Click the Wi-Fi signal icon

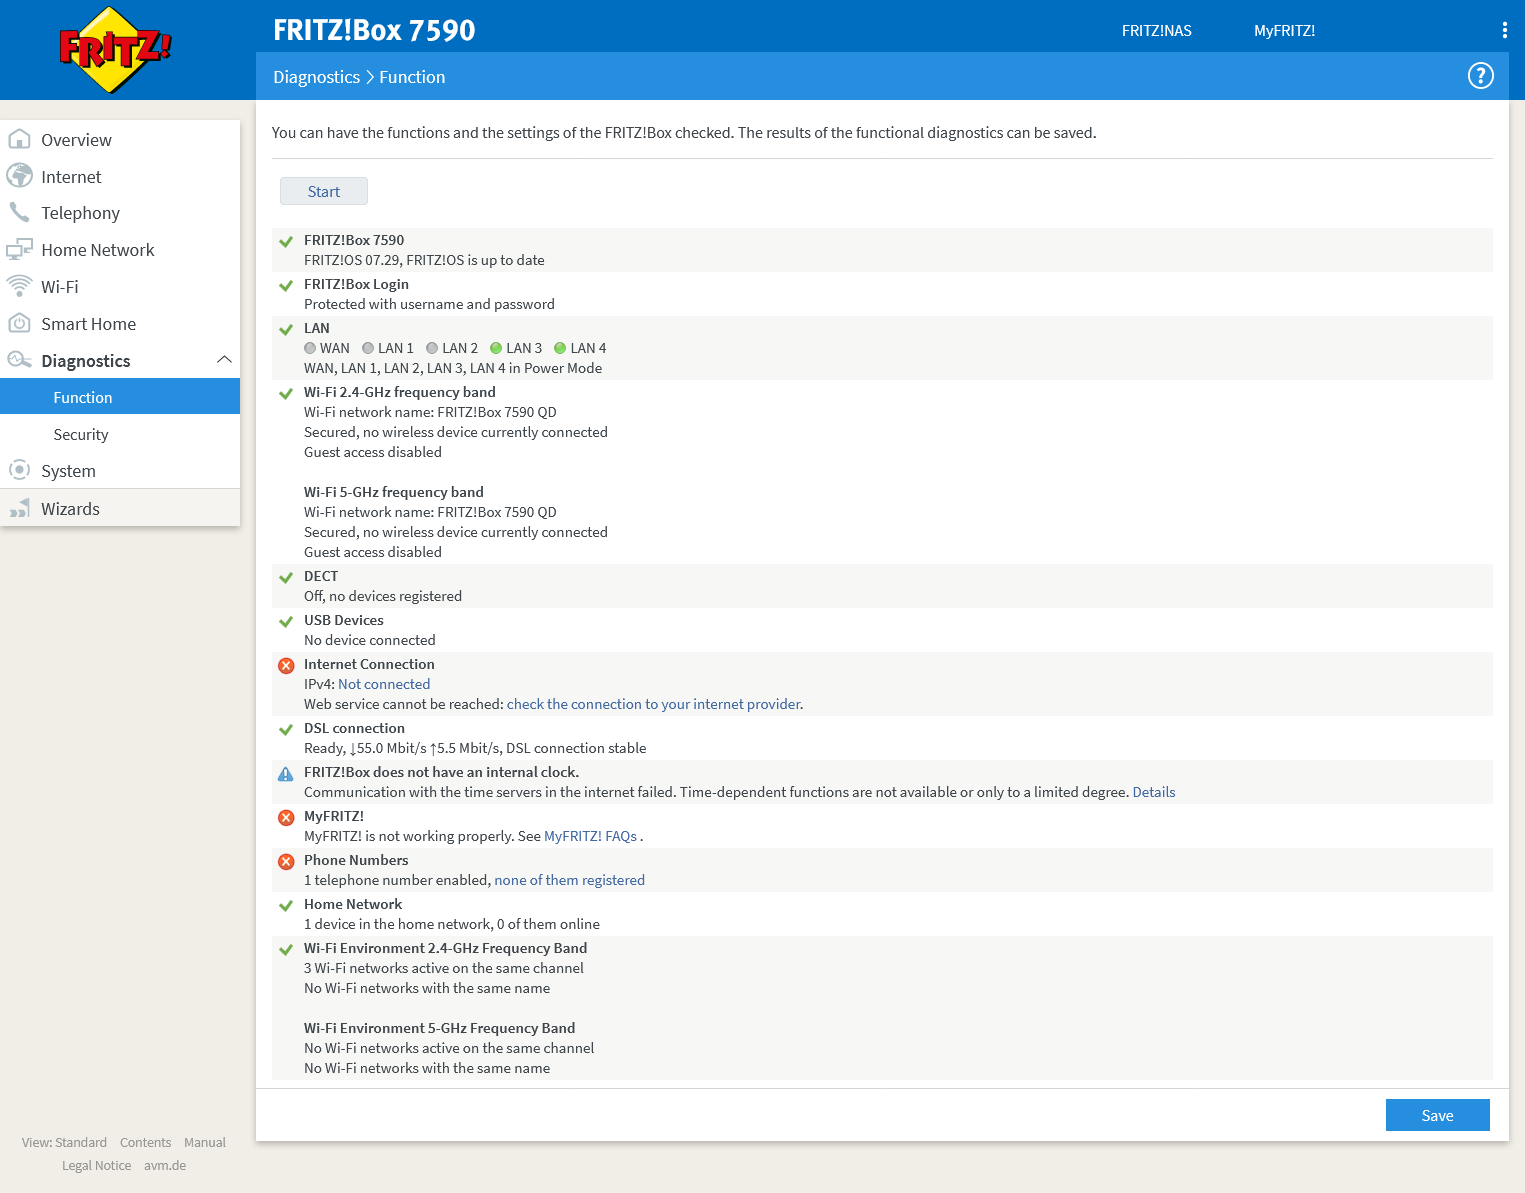pyautogui.click(x=19, y=286)
